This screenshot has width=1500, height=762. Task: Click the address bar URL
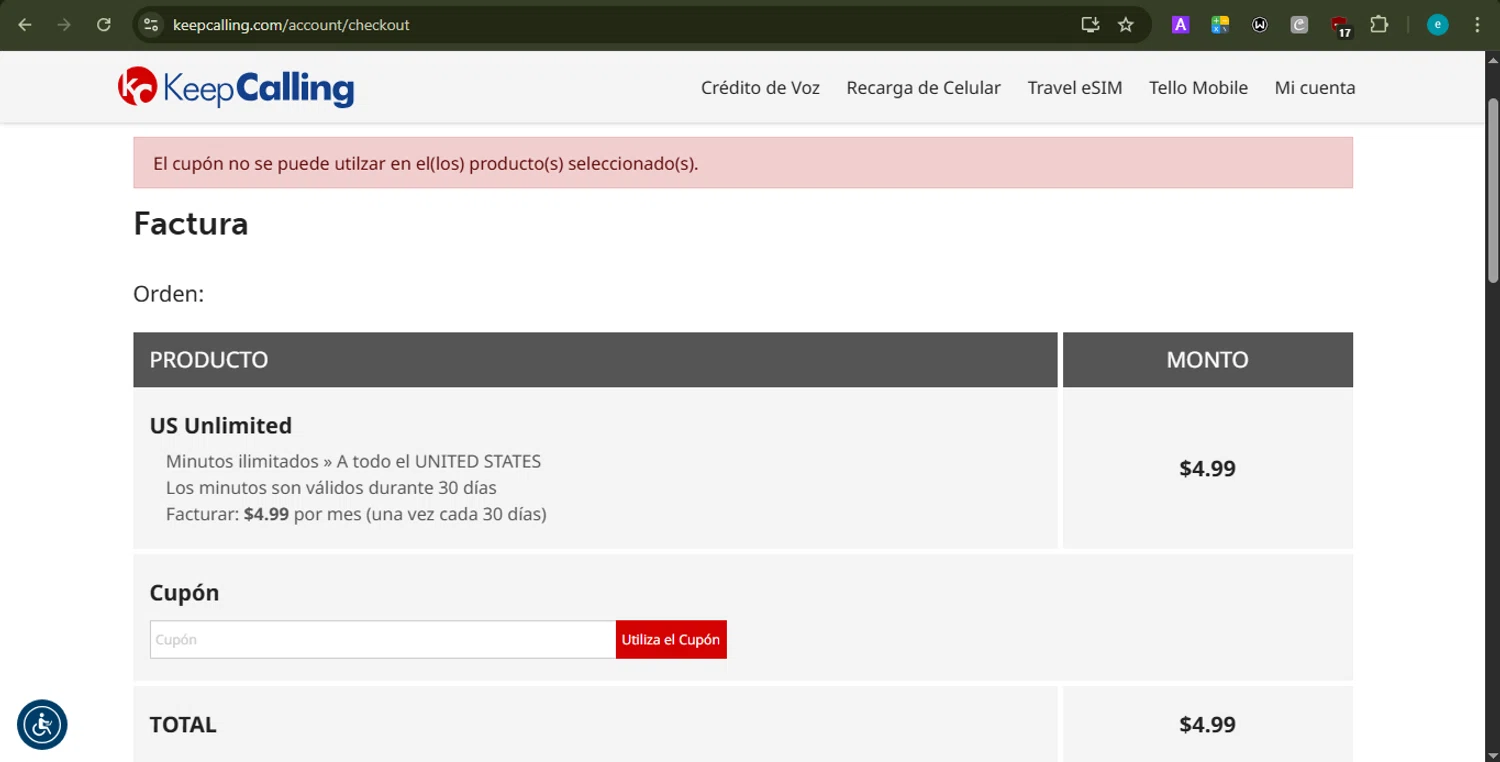[291, 25]
